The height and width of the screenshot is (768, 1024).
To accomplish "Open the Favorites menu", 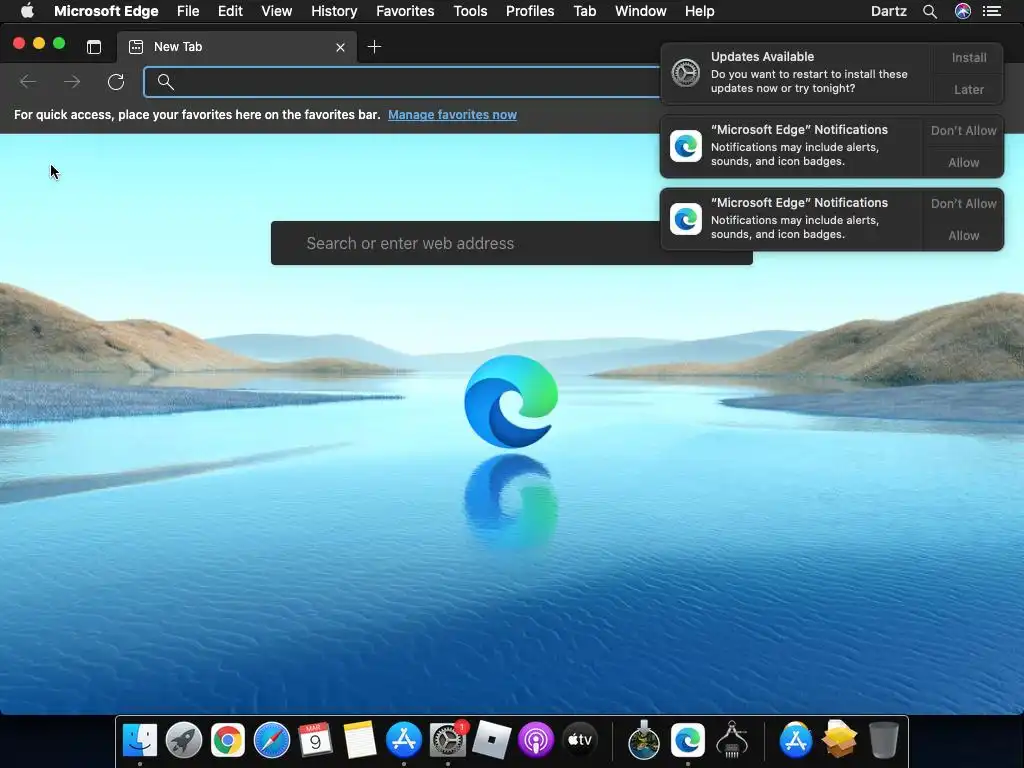I will [405, 11].
